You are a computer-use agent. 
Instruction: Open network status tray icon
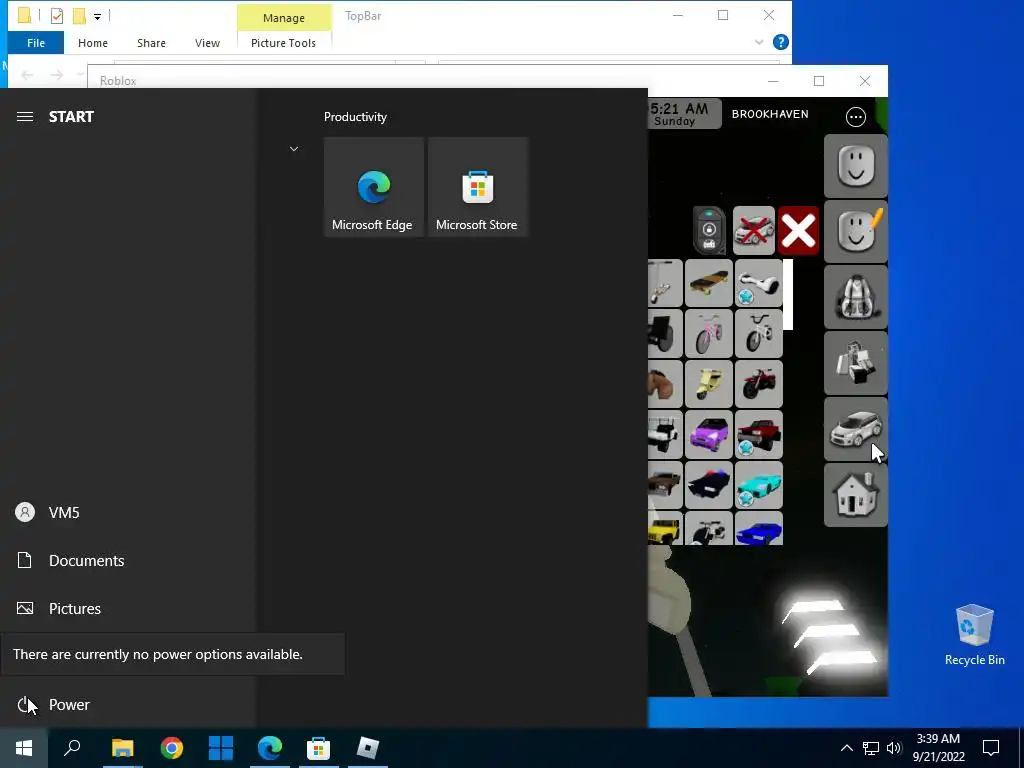871,748
